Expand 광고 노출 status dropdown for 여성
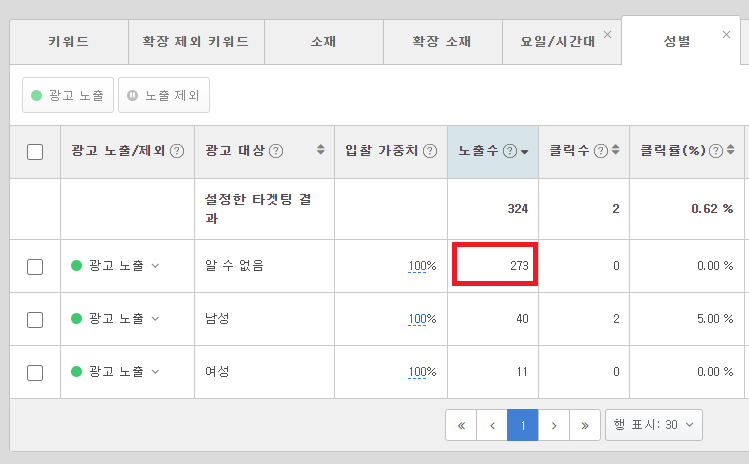Viewport: 749px width, 464px height. pos(155,372)
